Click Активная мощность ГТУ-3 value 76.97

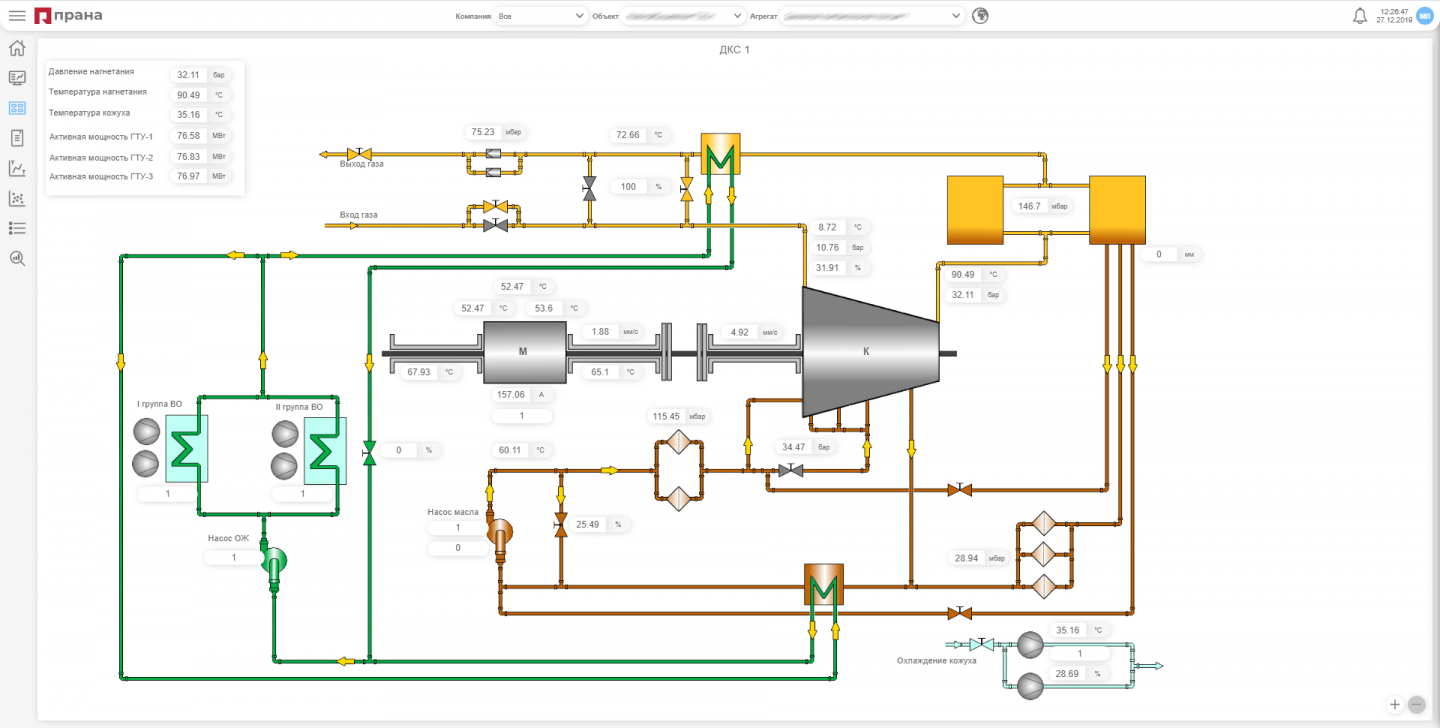click(188, 176)
